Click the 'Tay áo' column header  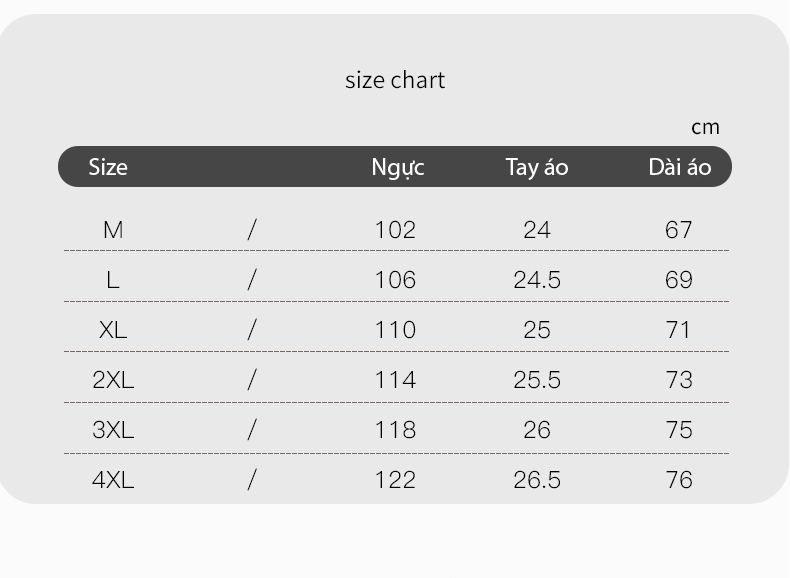[537, 168]
